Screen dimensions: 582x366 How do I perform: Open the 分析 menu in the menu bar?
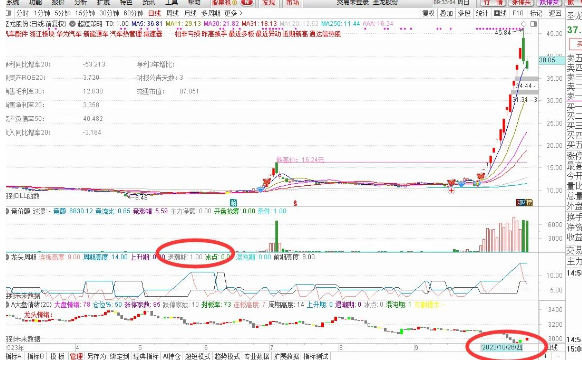click(81, 2)
